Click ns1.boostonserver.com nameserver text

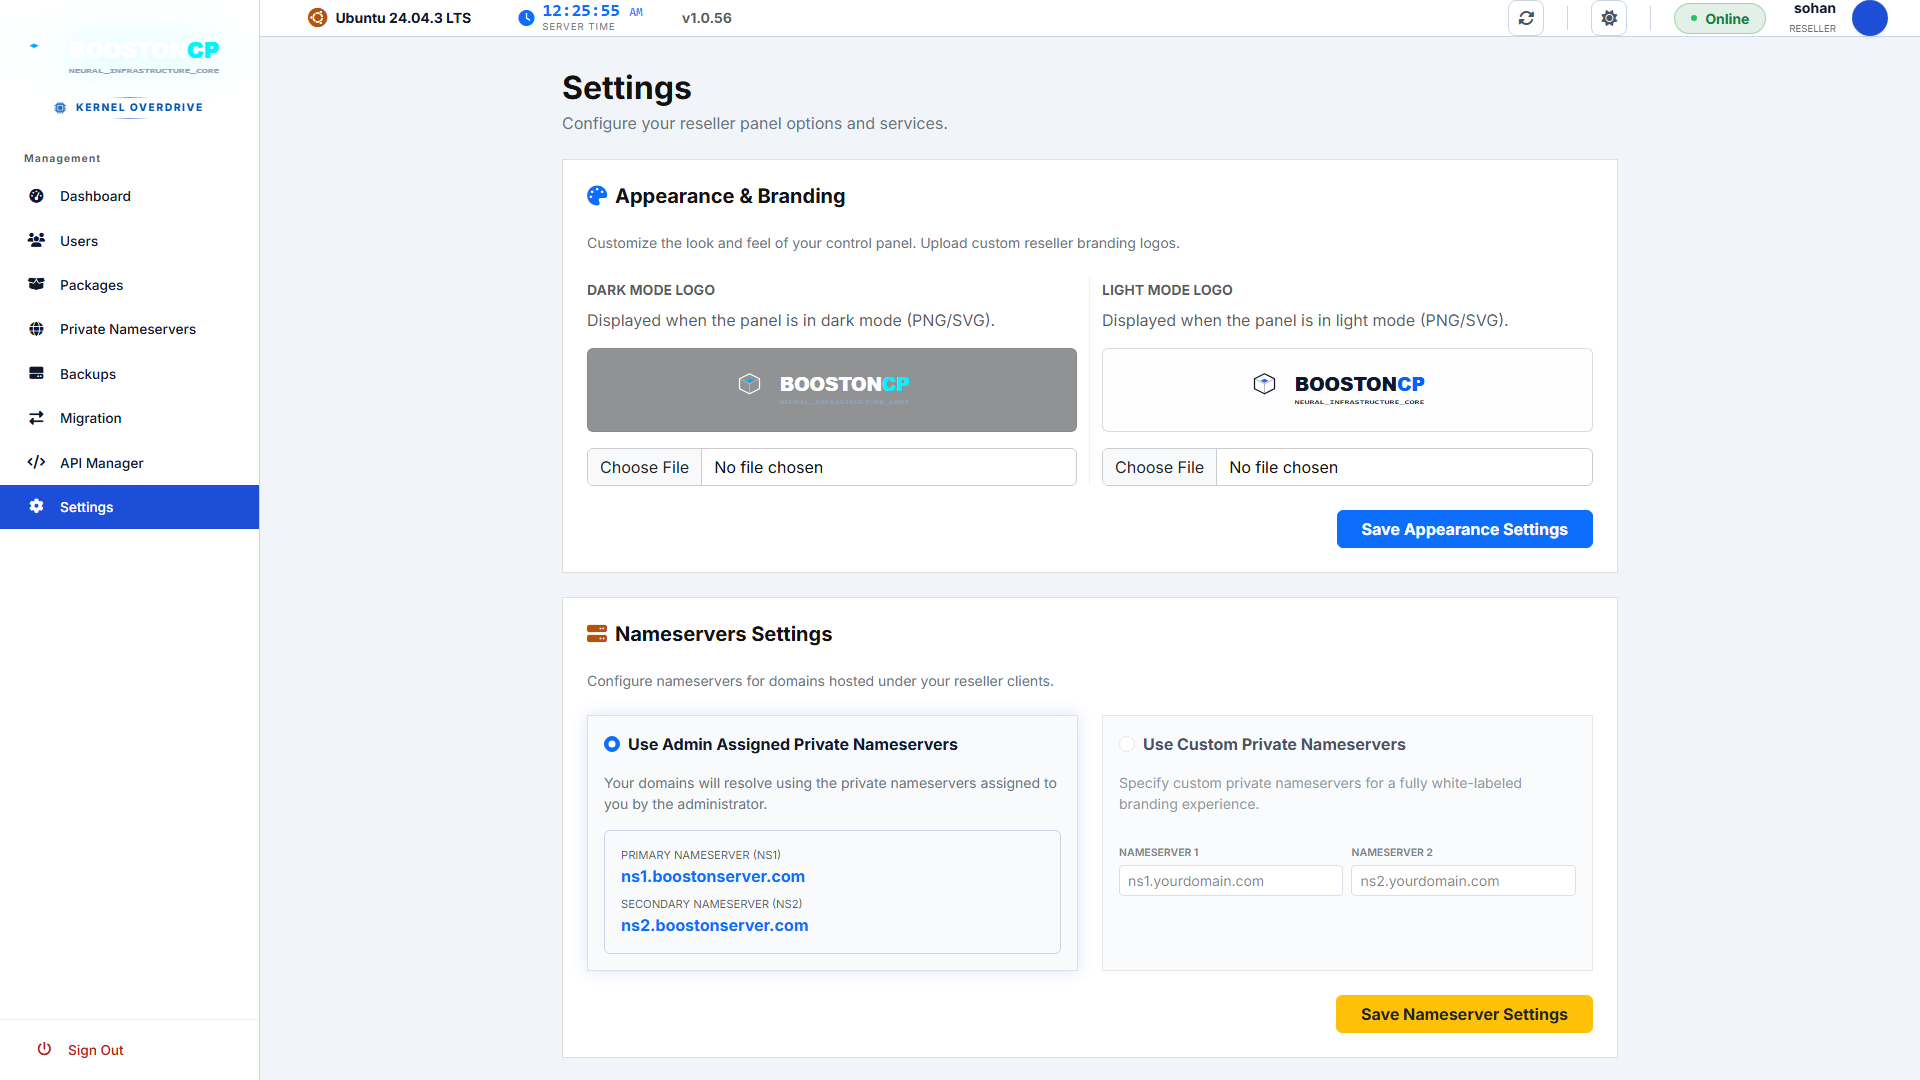point(713,876)
